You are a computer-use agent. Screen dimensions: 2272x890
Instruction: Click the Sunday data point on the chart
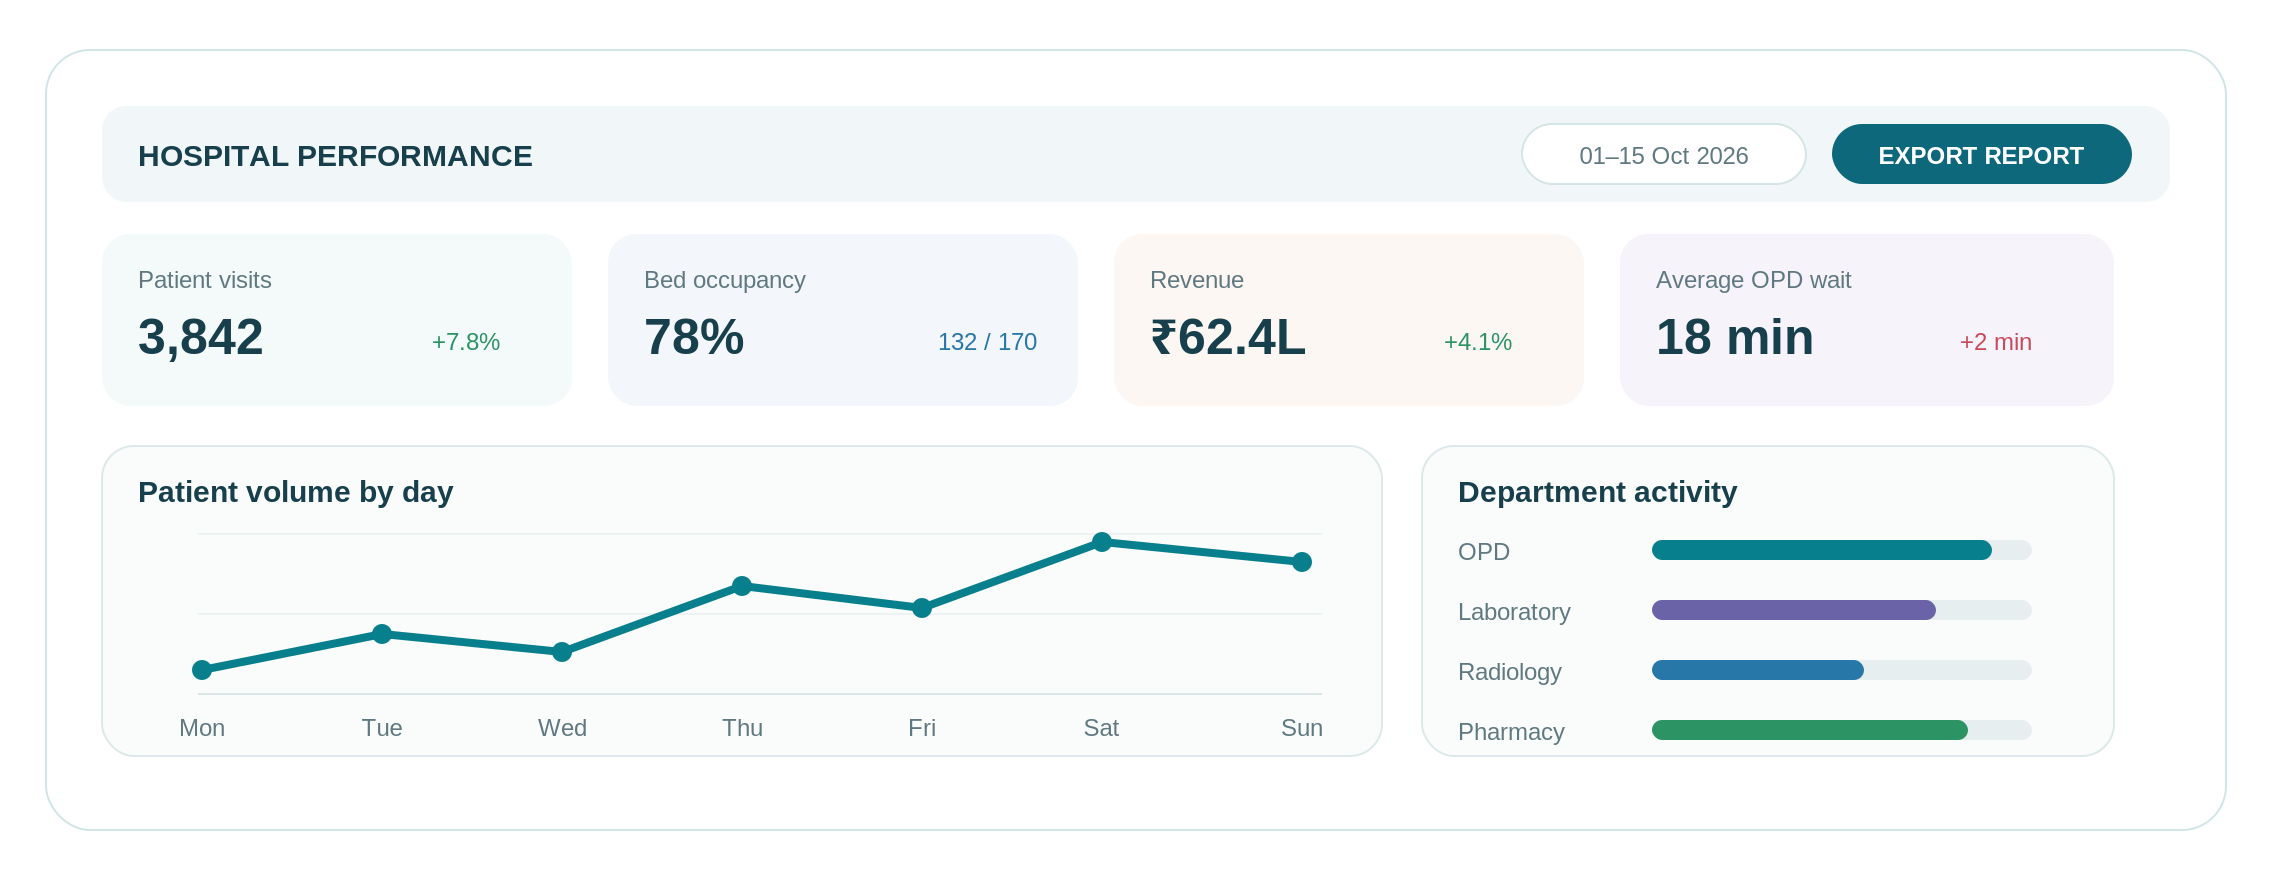point(1302,562)
